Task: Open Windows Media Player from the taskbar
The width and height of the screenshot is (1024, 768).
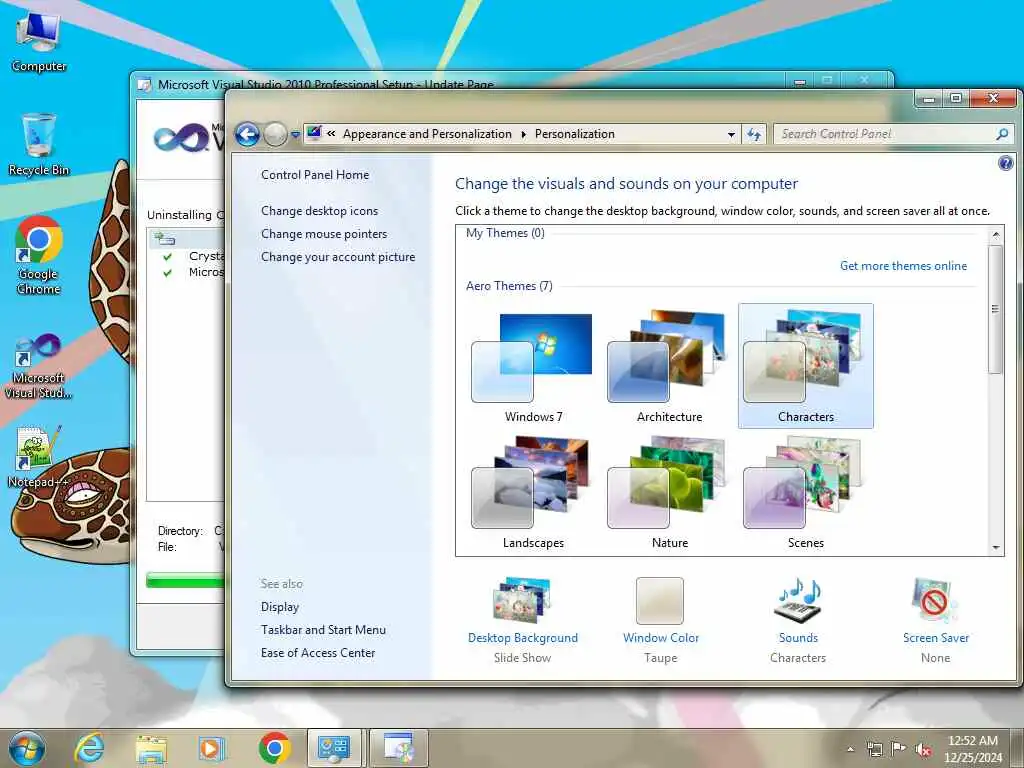Action: point(212,748)
